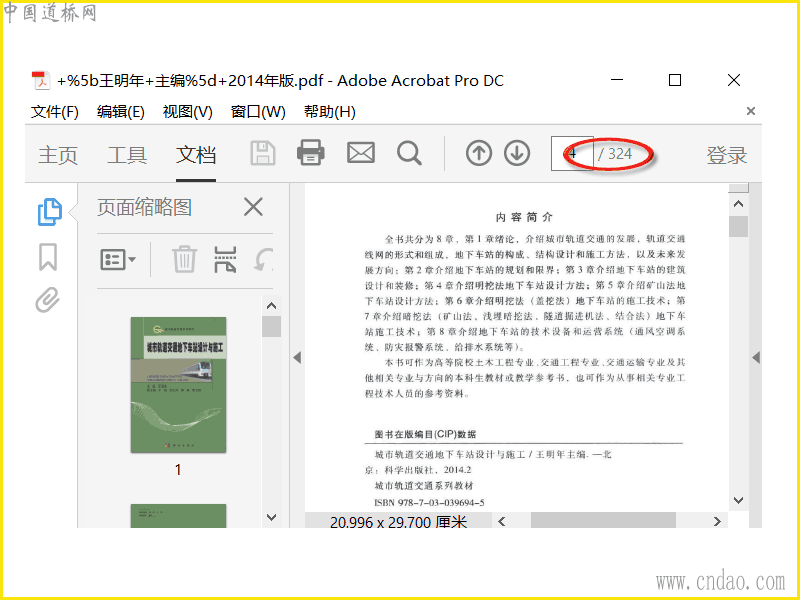Click thumbnail panel scrollbar thumb
The image size is (800, 600).
pyautogui.click(x=271, y=327)
